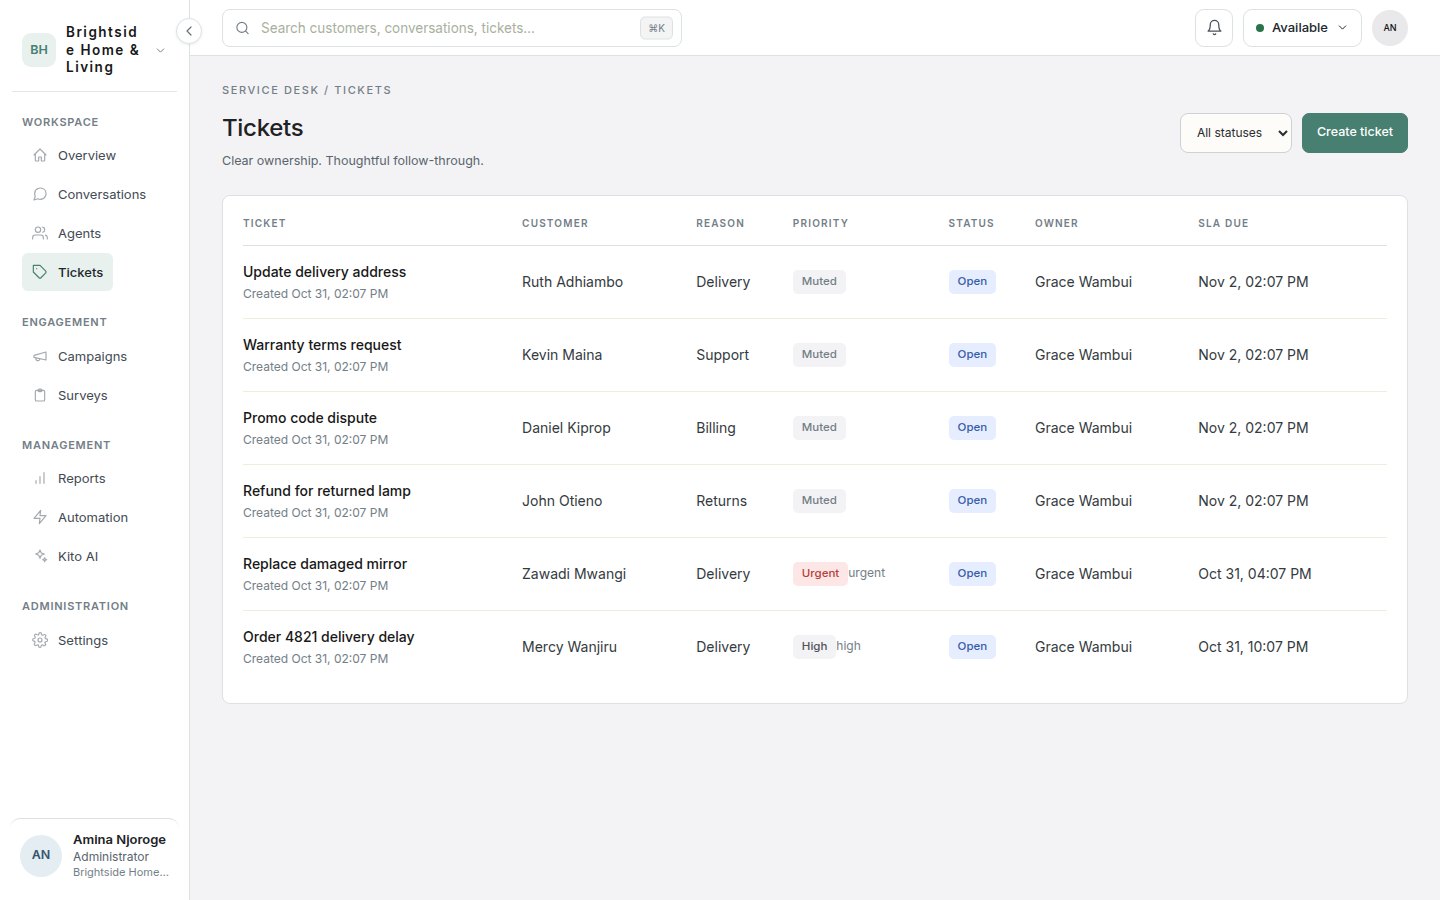Click the BH workspace logo badge
Image resolution: width=1440 pixels, height=900 pixels.
point(39,49)
